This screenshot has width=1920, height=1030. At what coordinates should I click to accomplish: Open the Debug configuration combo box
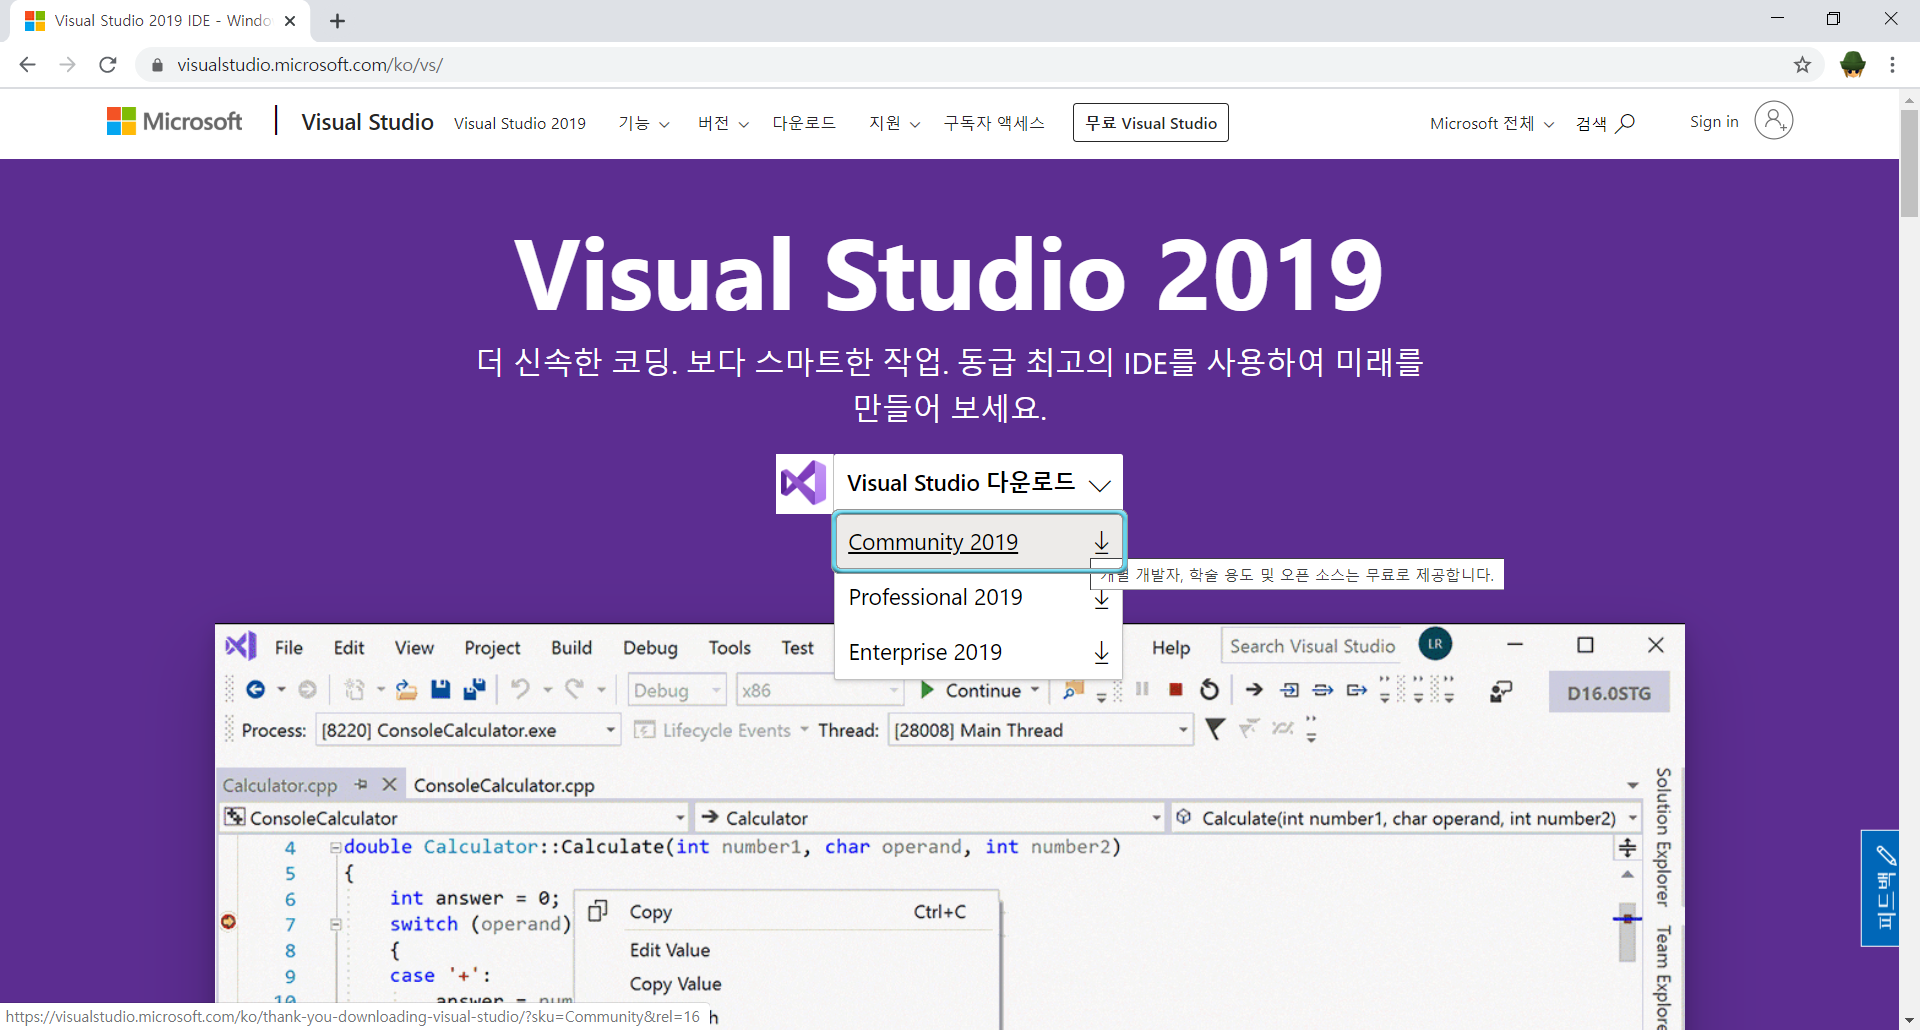pos(677,690)
